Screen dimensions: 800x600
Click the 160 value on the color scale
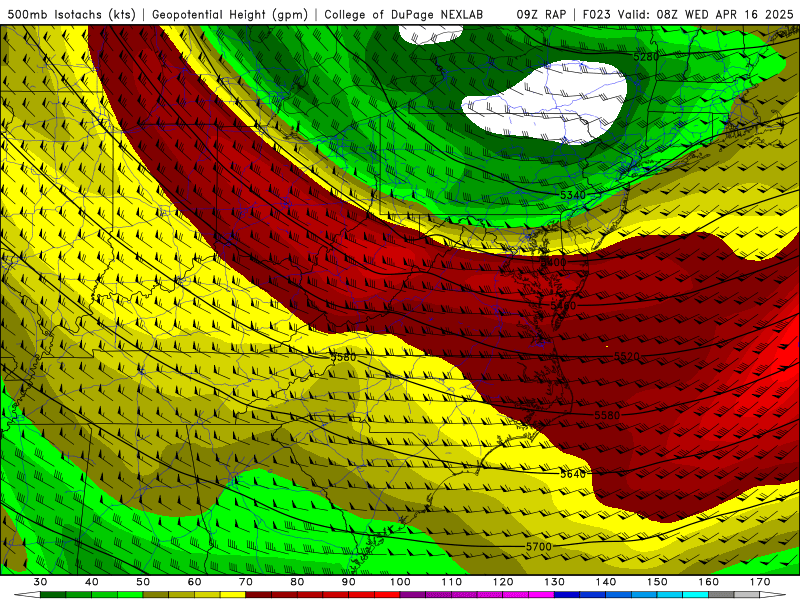click(708, 582)
